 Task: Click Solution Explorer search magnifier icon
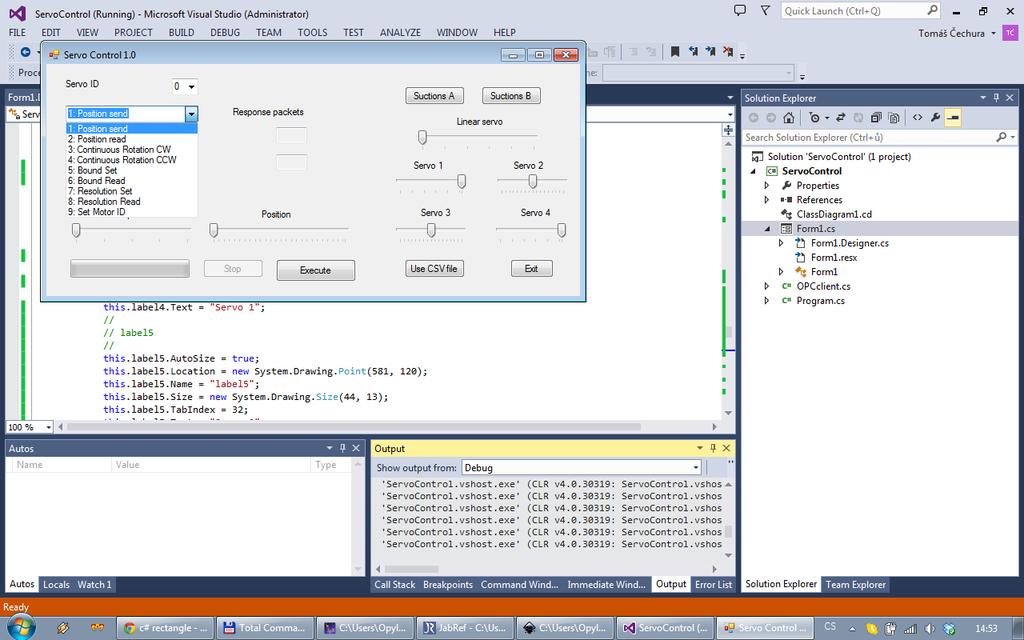pyautogui.click(x=1001, y=137)
